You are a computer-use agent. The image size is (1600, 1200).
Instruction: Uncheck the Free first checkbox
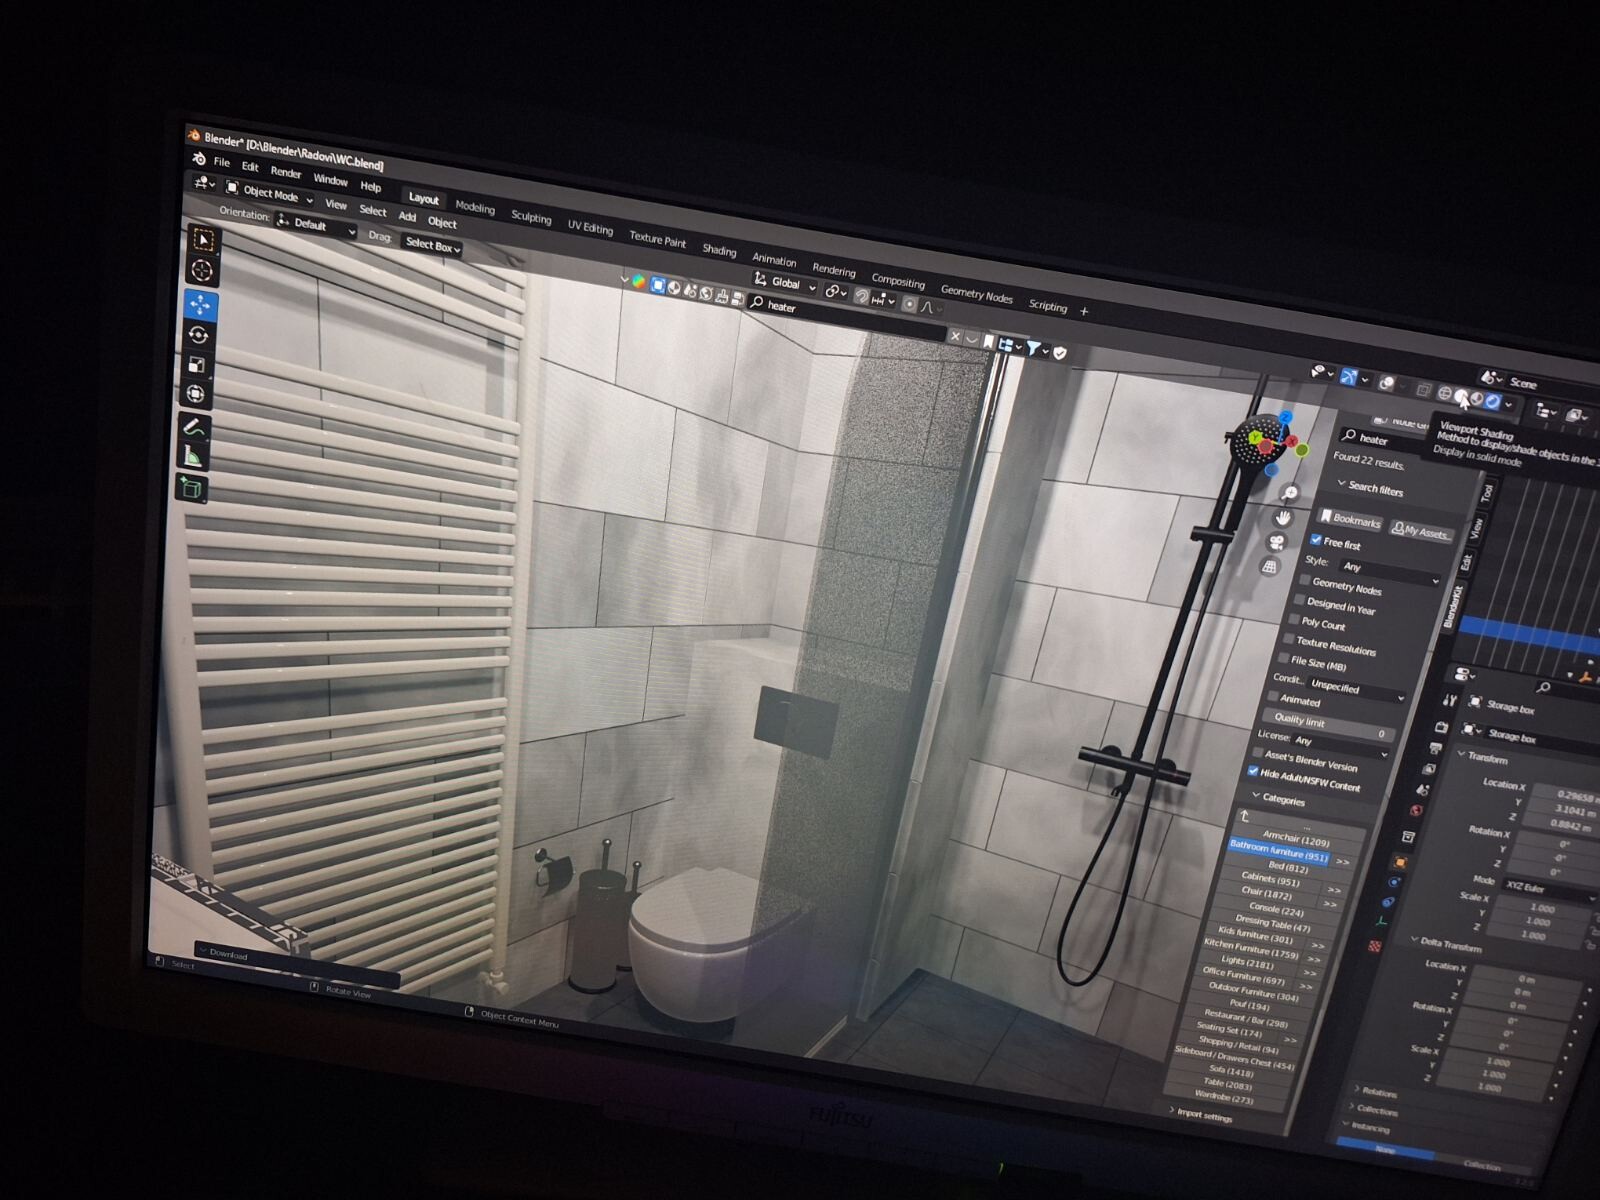pyautogui.click(x=1316, y=540)
